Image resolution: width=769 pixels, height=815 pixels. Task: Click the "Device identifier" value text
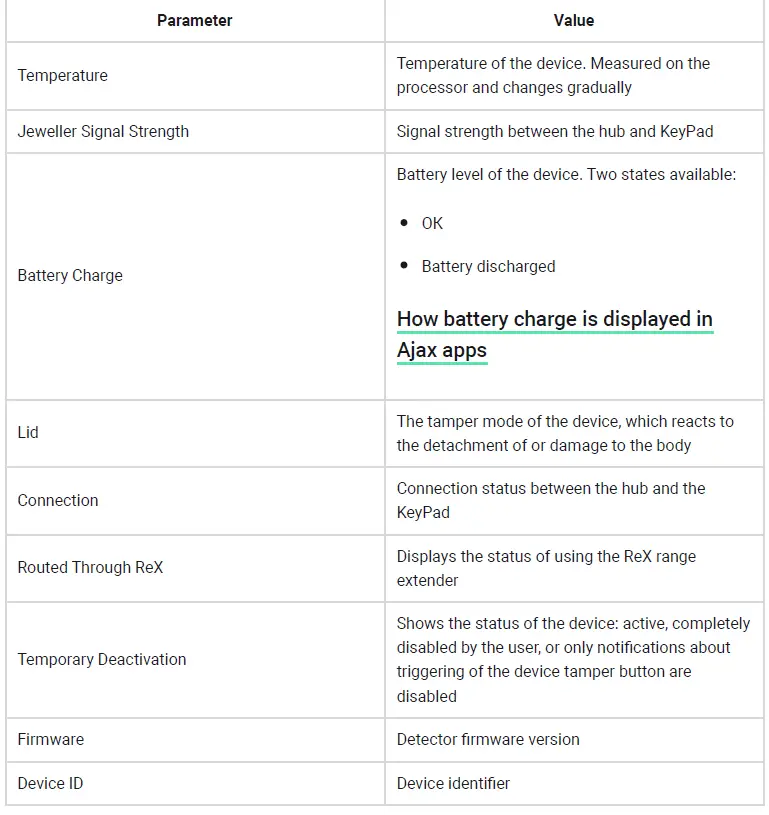453,783
